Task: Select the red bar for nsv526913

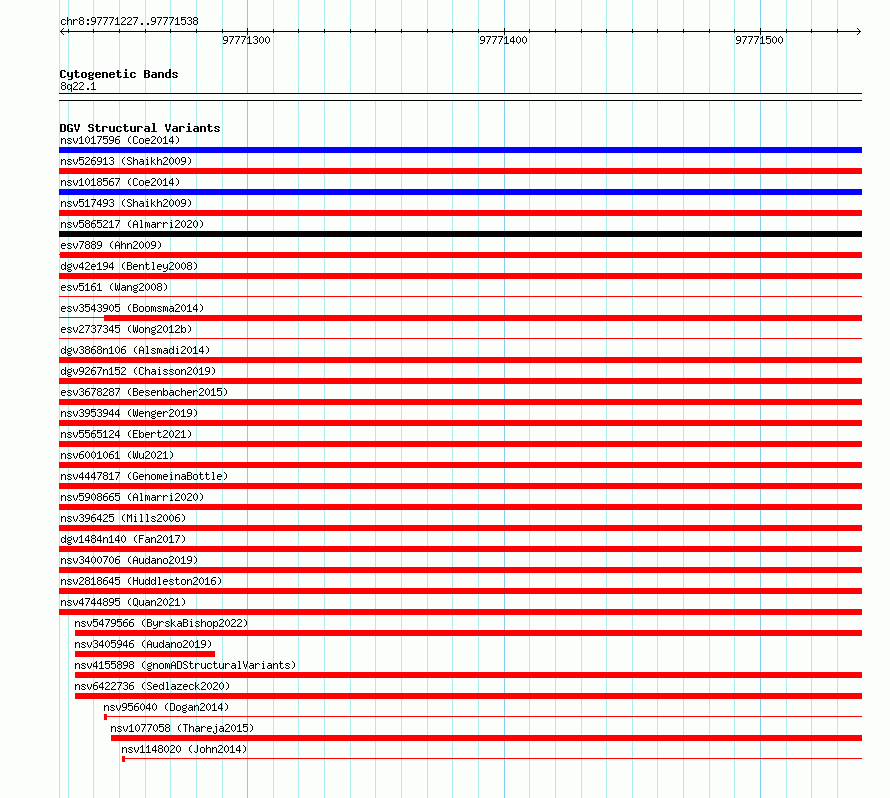Action: point(460,171)
